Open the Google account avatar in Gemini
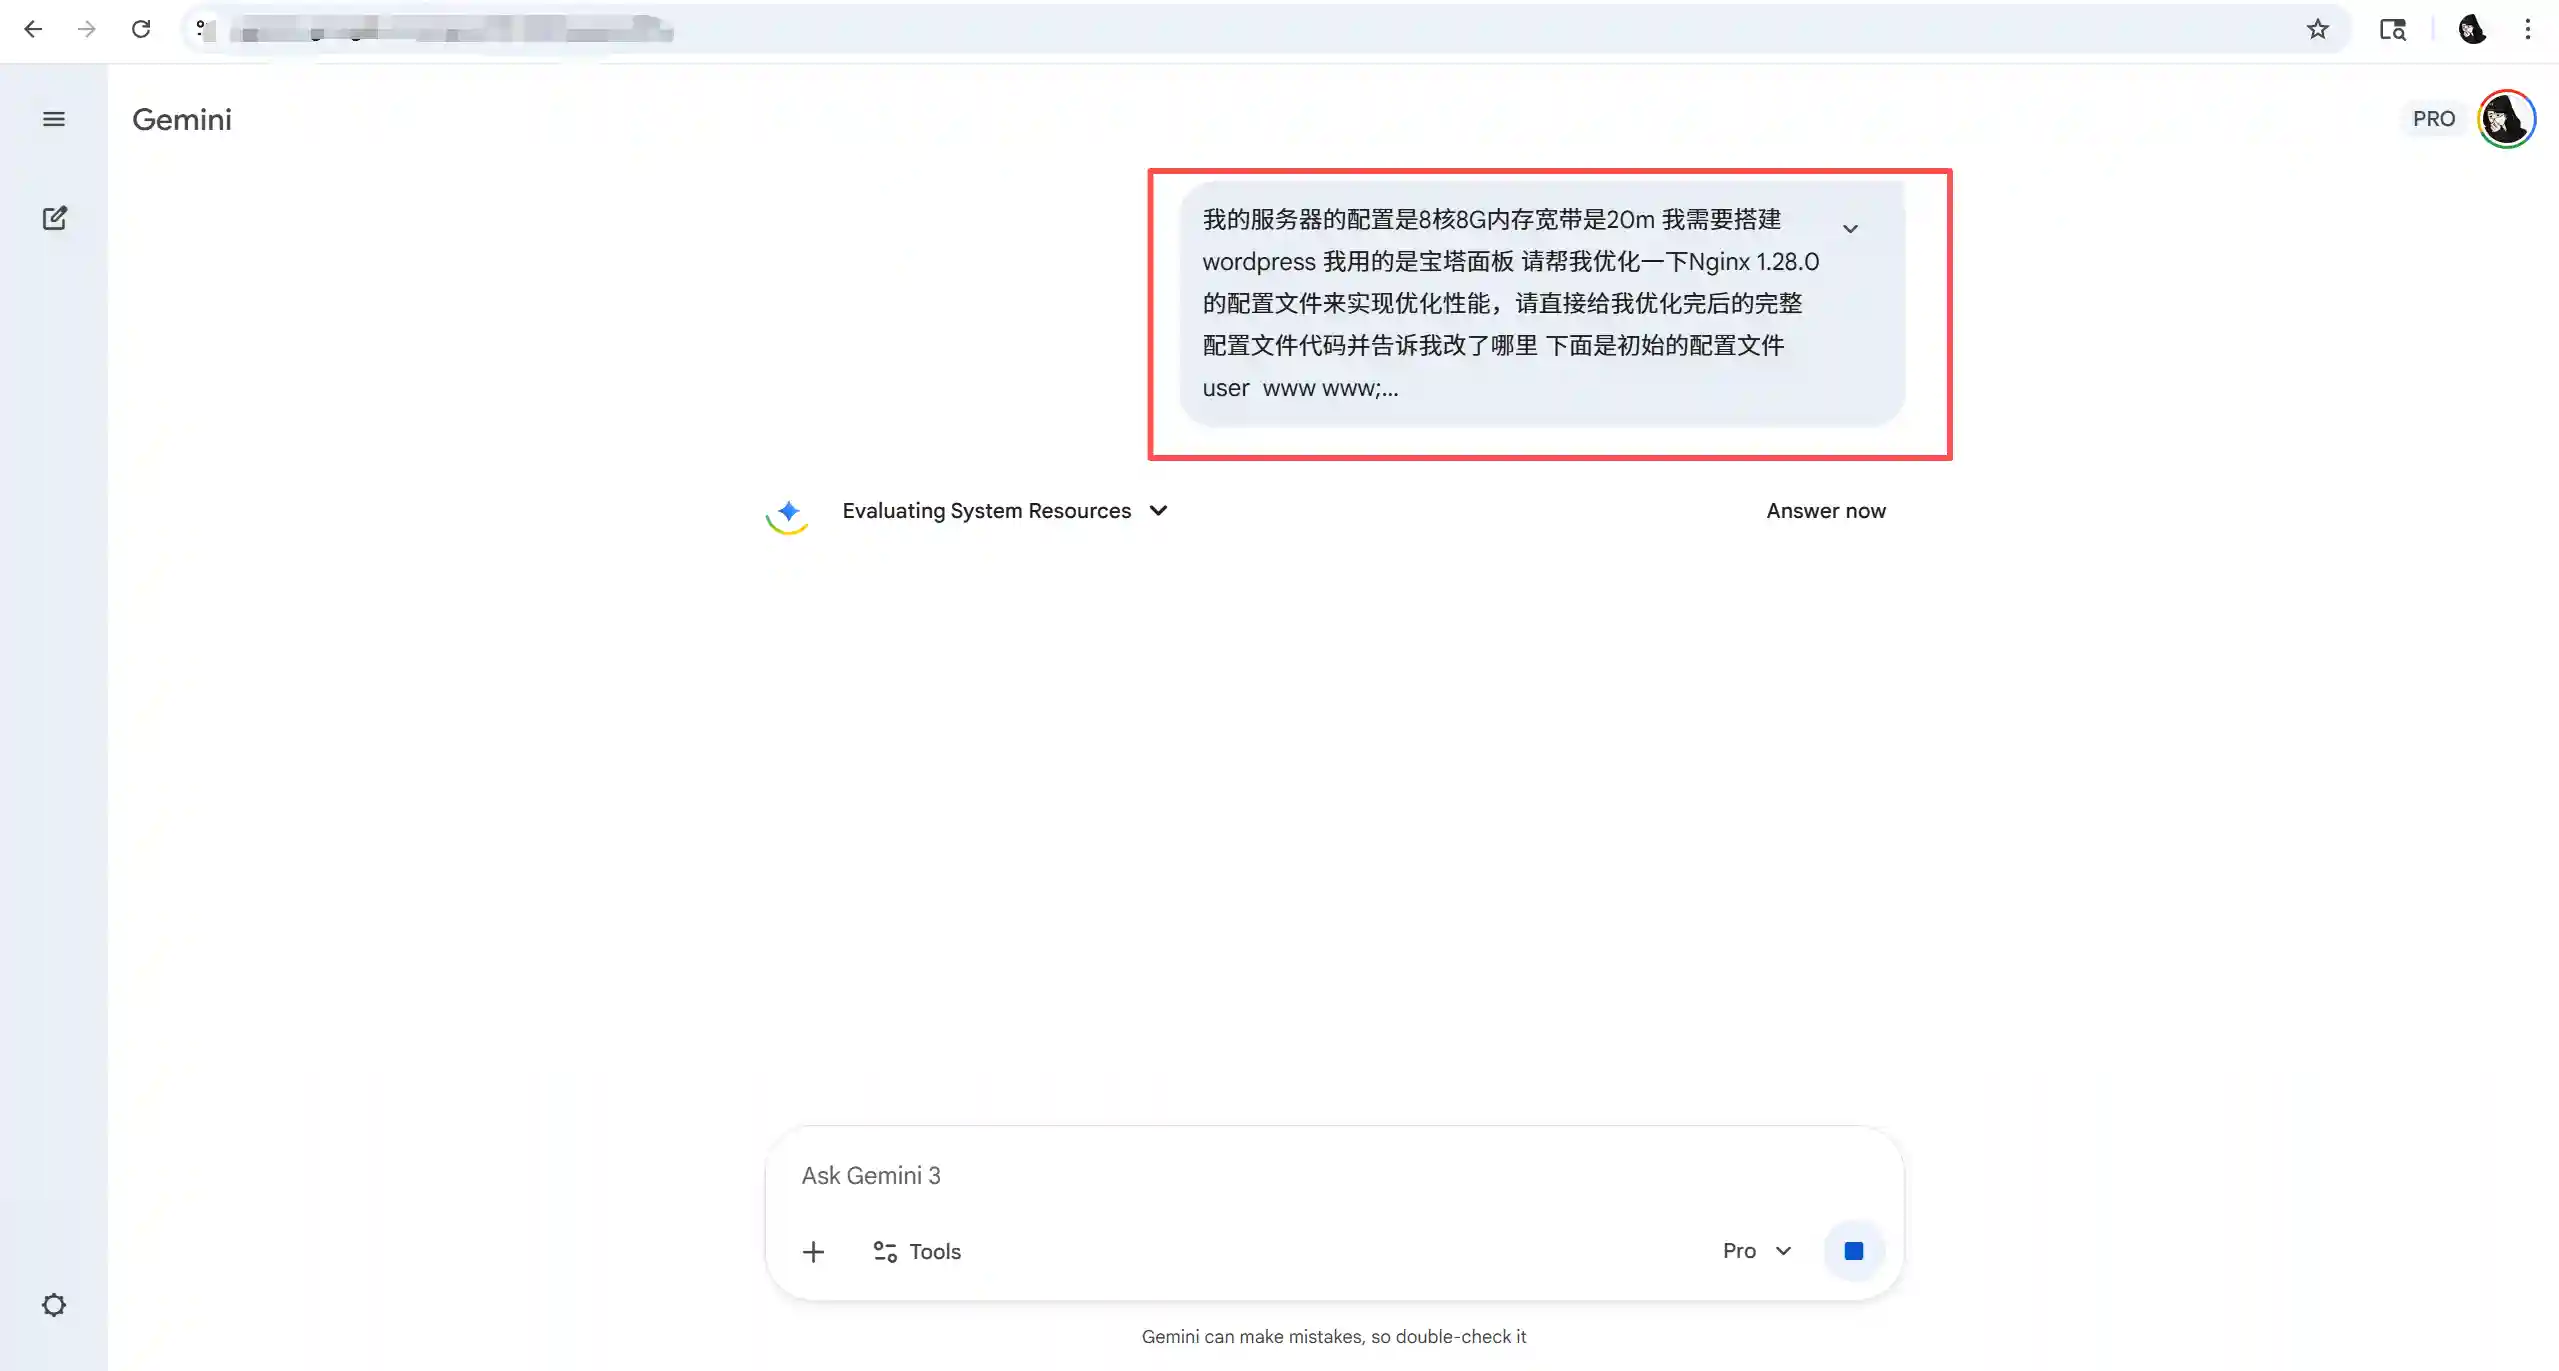 (x=2506, y=119)
